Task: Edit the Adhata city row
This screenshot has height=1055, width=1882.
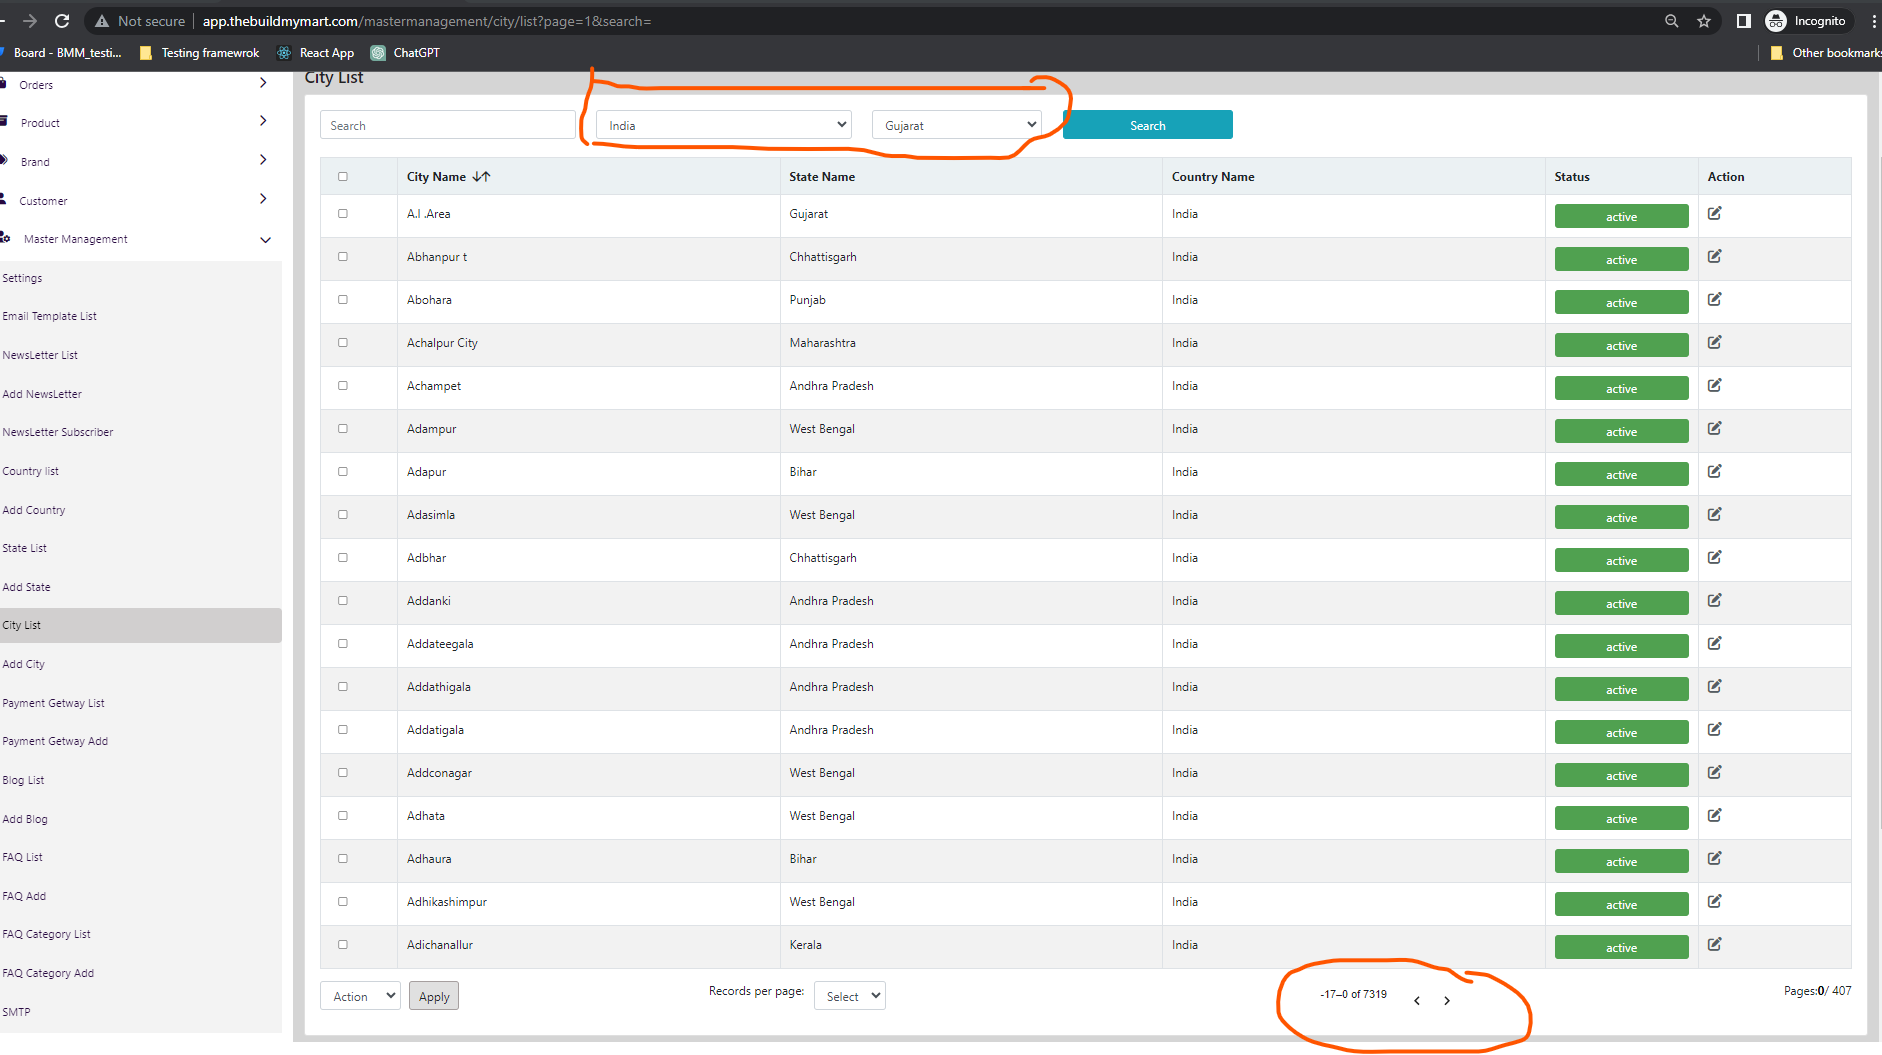Action: 1714,815
